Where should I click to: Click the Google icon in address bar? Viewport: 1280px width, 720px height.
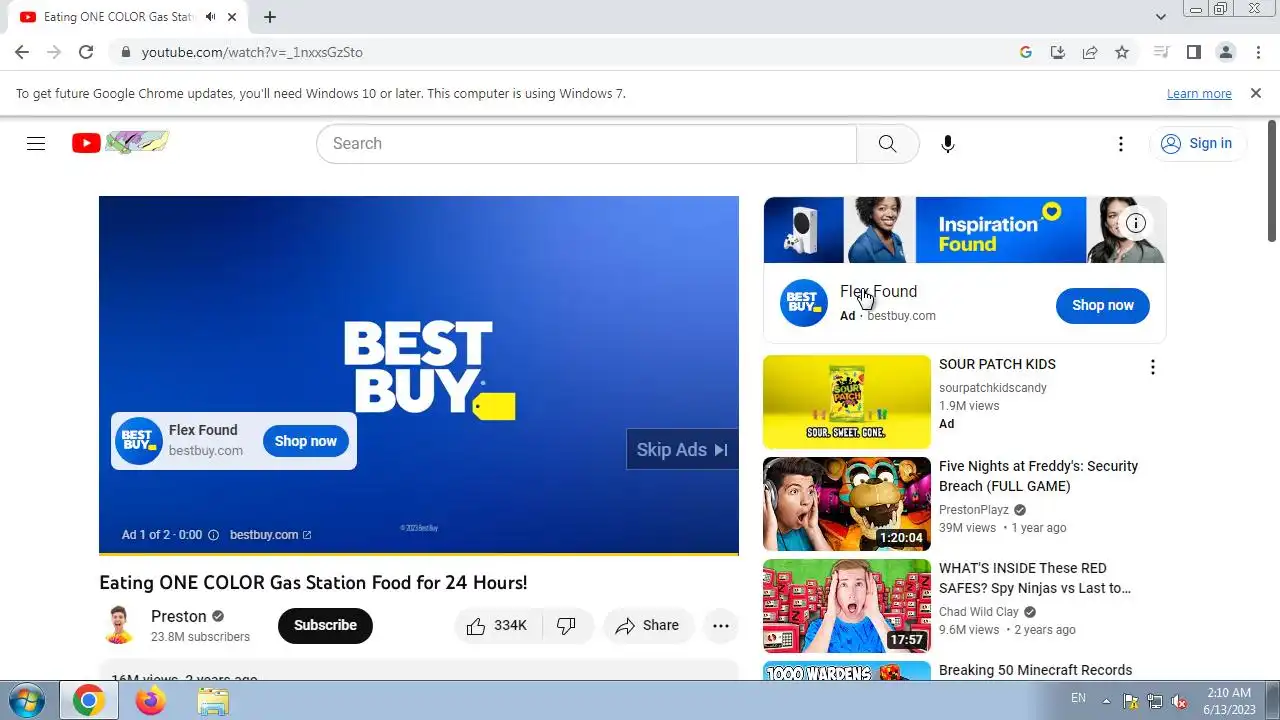tap(1026, 52)
